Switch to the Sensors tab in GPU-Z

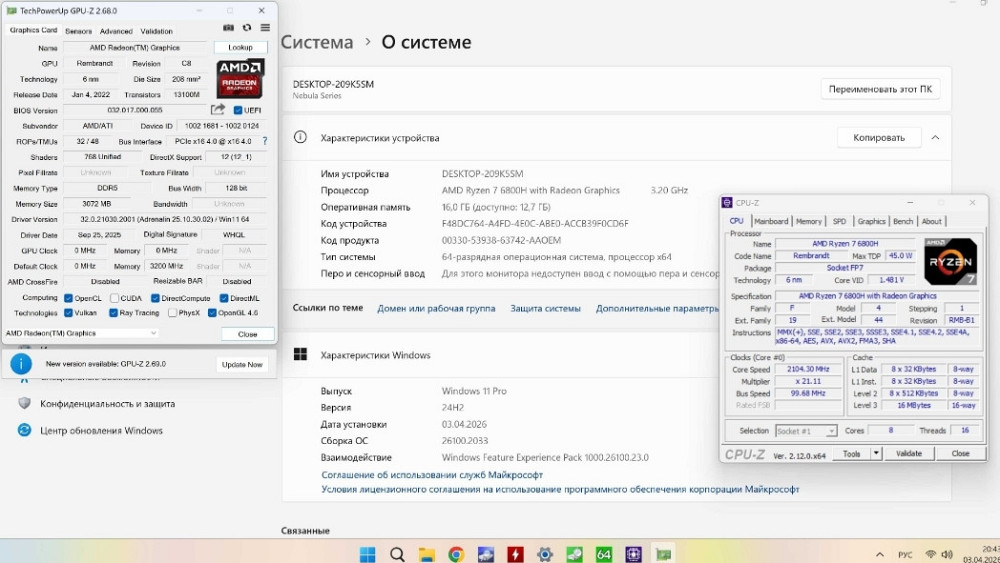click(78, 31)
